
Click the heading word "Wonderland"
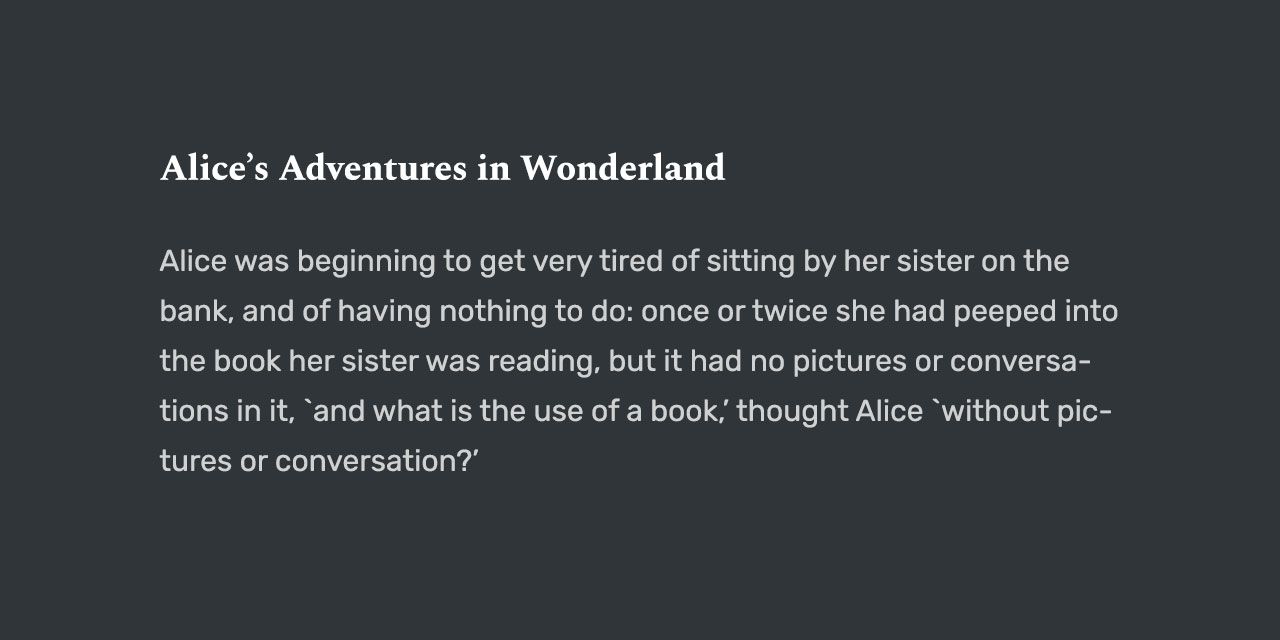[622, 168]
